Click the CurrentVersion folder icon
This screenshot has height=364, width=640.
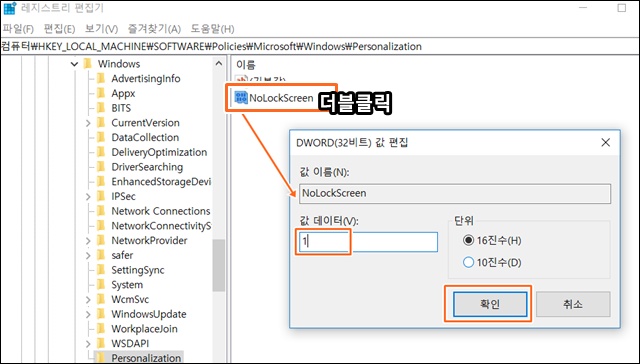tap(100, 122)
